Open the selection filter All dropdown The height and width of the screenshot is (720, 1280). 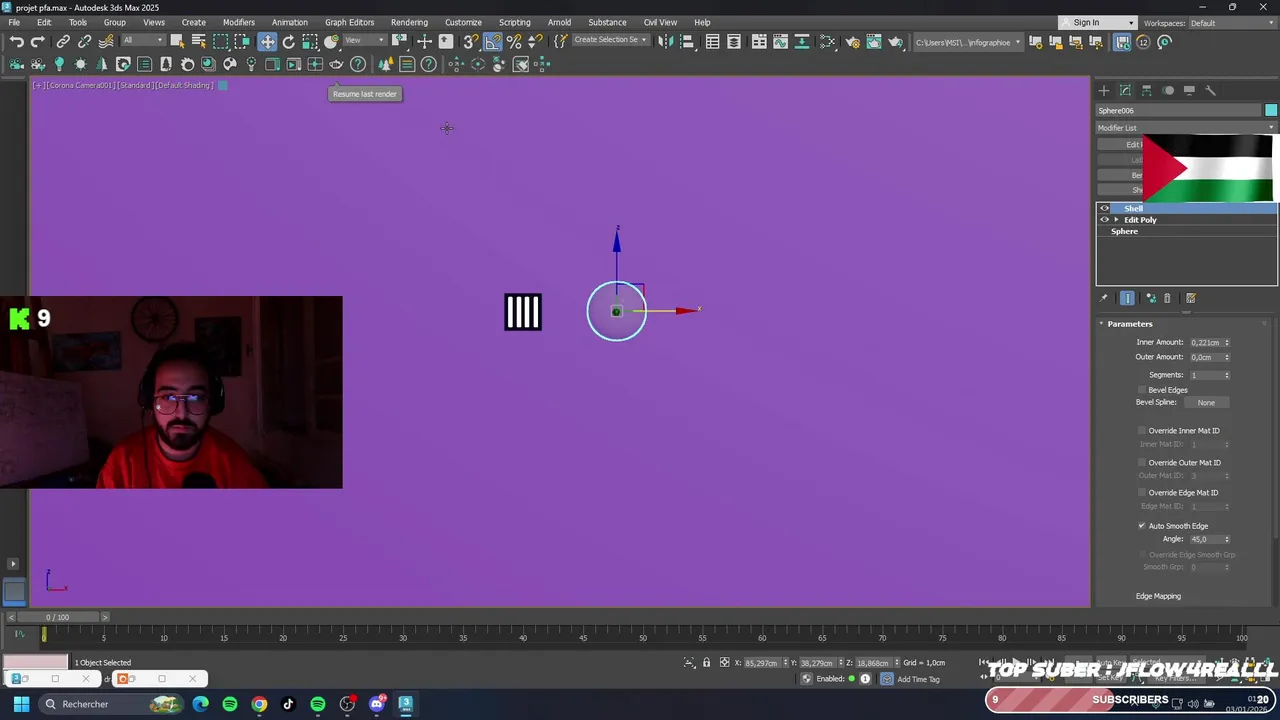click(142, 41)
